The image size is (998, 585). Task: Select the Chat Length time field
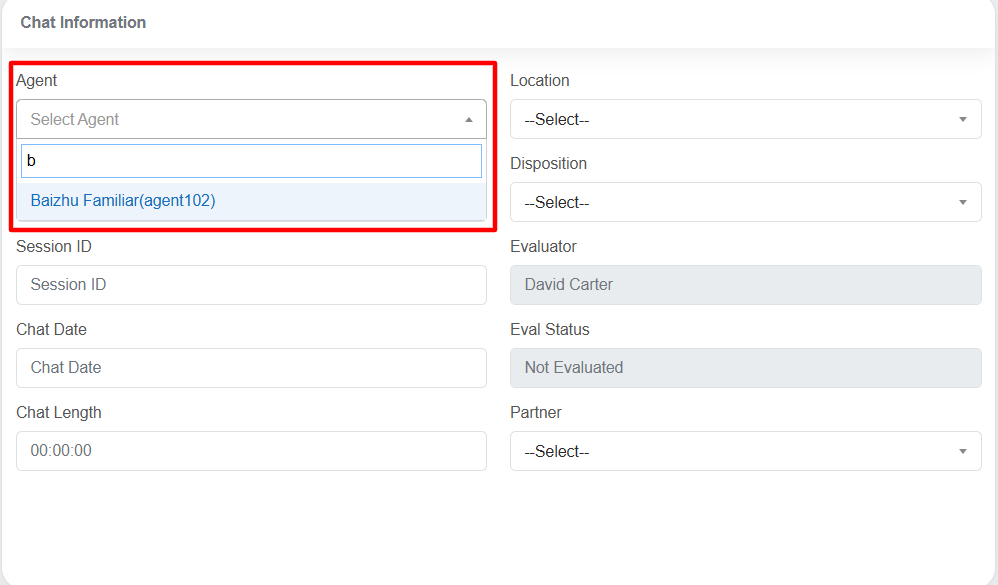[x=251, y=451]
